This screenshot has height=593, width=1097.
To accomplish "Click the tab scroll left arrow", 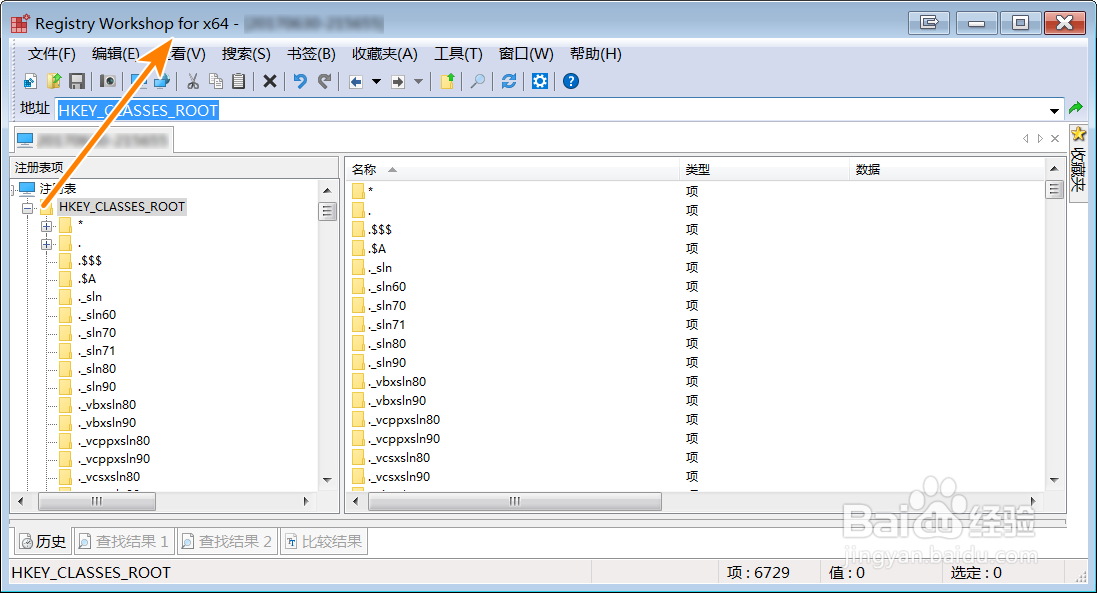I will (x=1026, y=138).
